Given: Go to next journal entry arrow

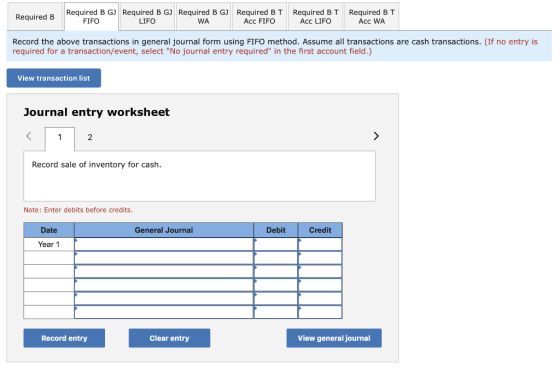Looking at the screenshot, I should (x=376, y=136).
